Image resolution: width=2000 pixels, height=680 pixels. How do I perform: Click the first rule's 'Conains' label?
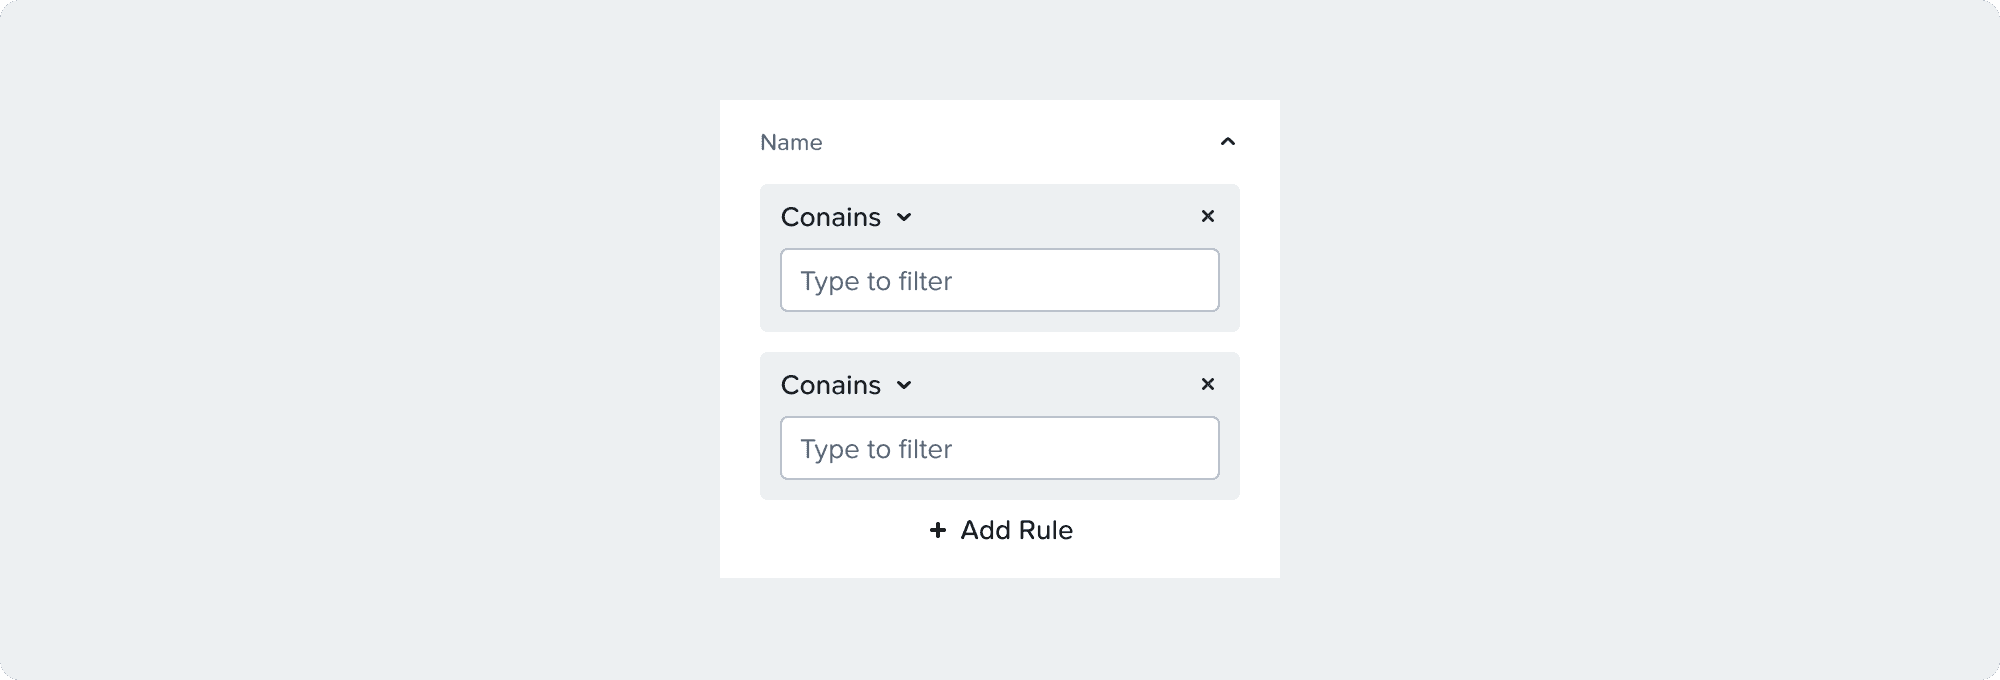[x=831, y=217]
